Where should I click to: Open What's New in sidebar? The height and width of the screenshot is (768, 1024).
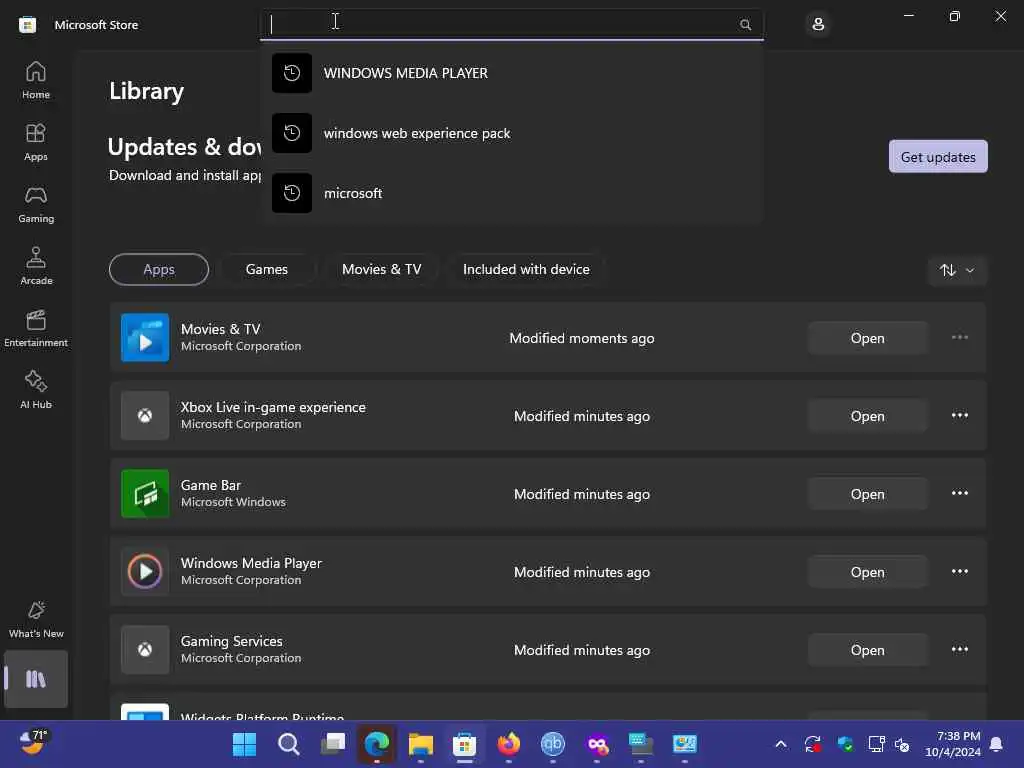pos(36,619)
